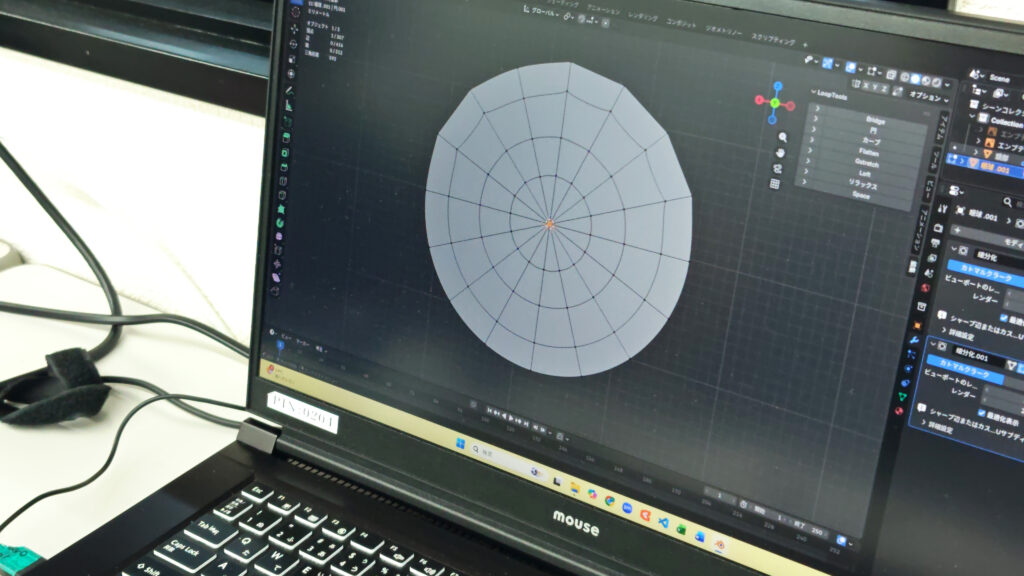
Task: Select the Loop Cut tool
Action: coord(283,181)
